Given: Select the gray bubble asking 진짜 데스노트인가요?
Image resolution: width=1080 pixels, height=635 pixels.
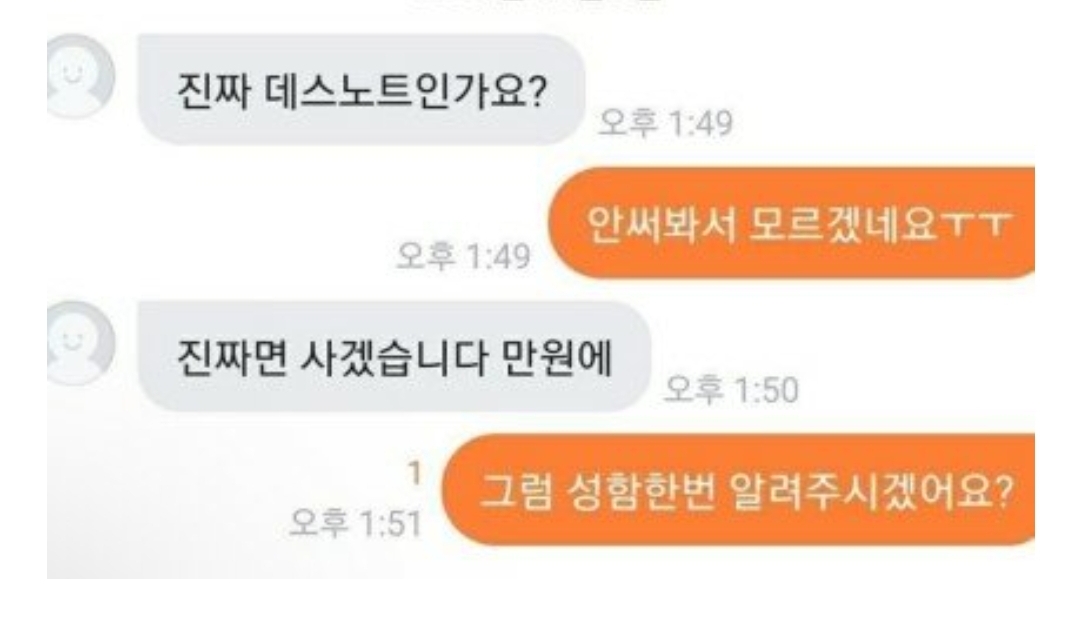Looking at the screenshot, I should [x=362, y=90].
